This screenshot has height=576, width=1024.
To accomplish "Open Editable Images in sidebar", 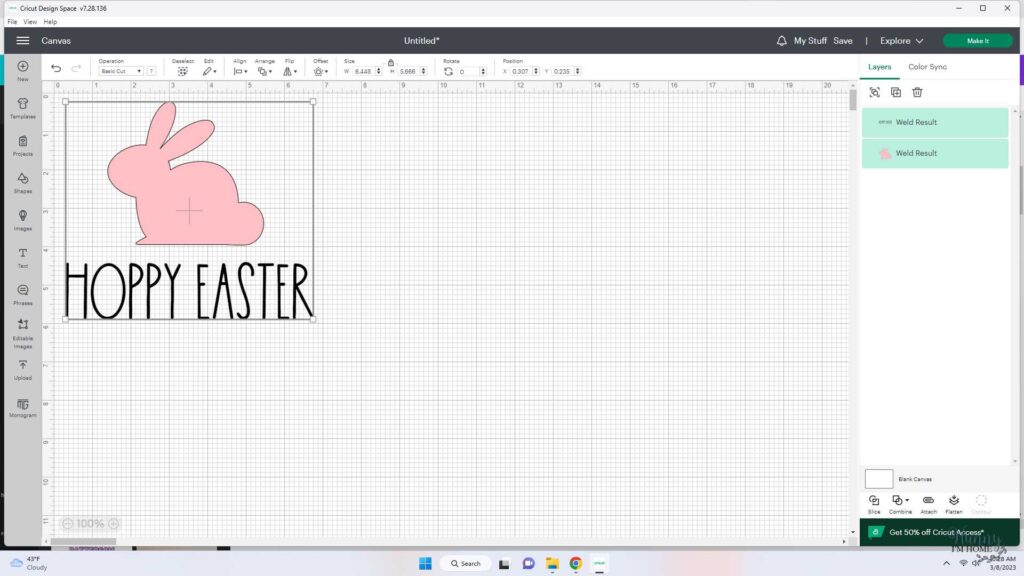I will tap(23, 334).
